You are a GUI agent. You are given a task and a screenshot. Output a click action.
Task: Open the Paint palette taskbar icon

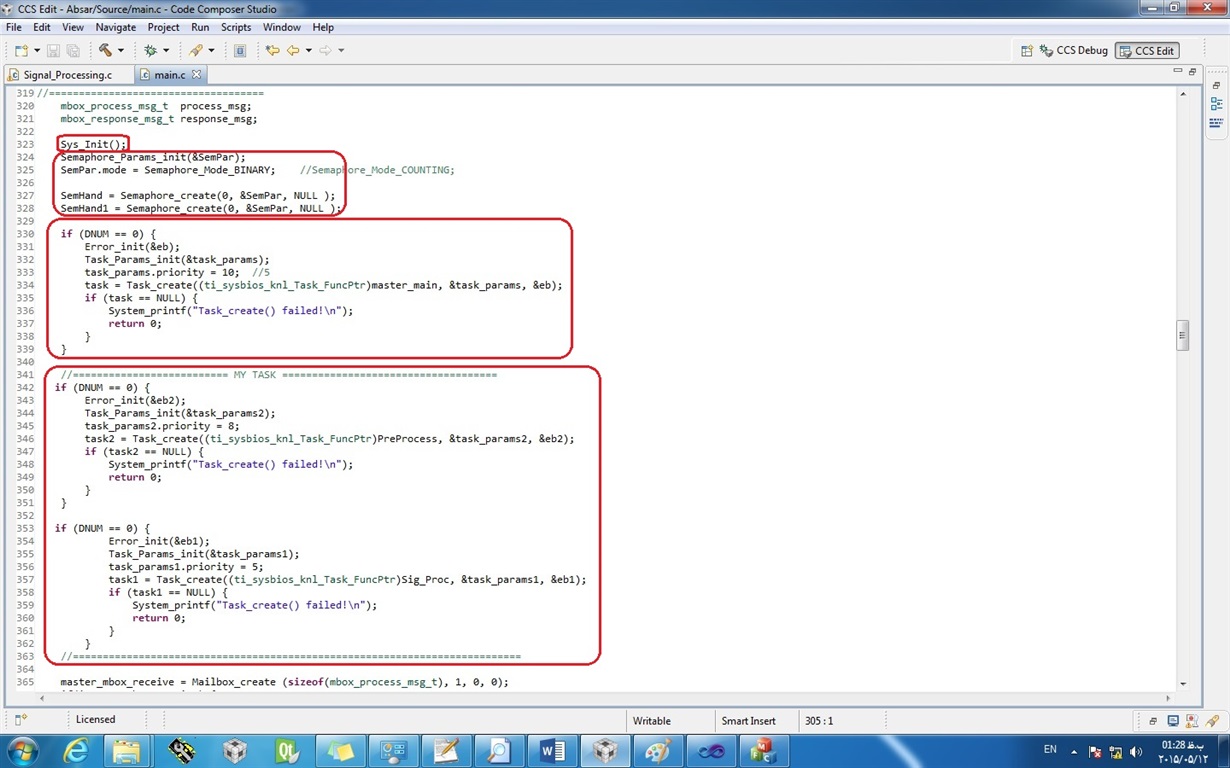click(x=658, y=750)
